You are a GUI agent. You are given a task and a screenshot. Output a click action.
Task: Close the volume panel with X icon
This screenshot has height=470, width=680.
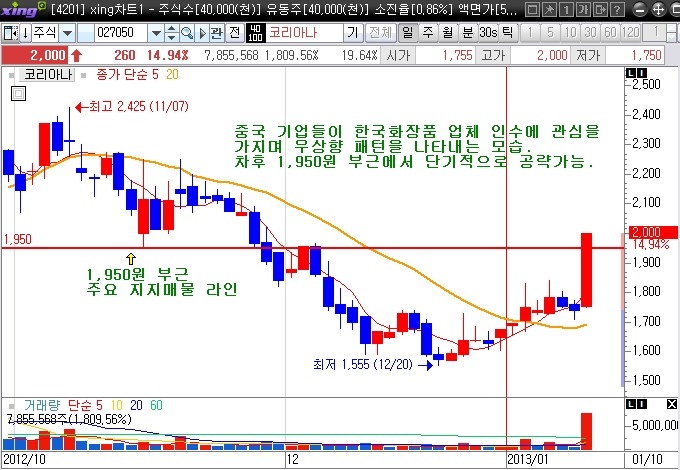672,405
